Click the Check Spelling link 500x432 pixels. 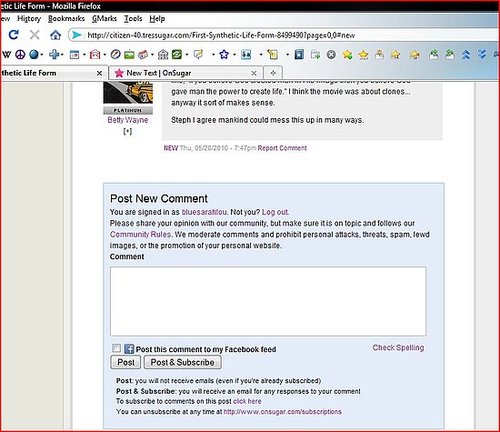(398, 348)
